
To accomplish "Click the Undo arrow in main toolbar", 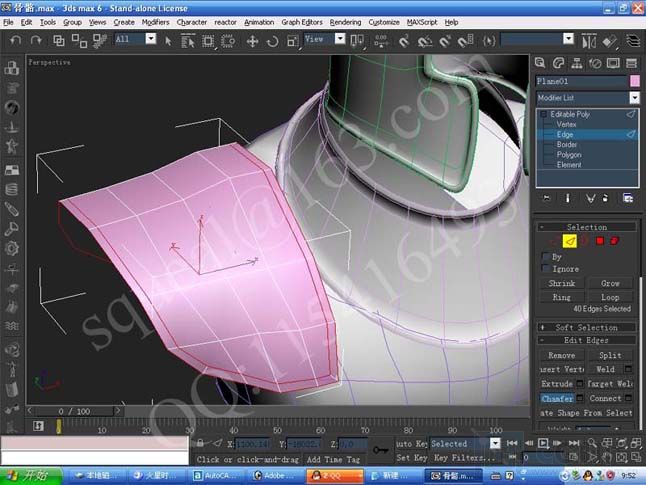I will click(x=15, y=40).
